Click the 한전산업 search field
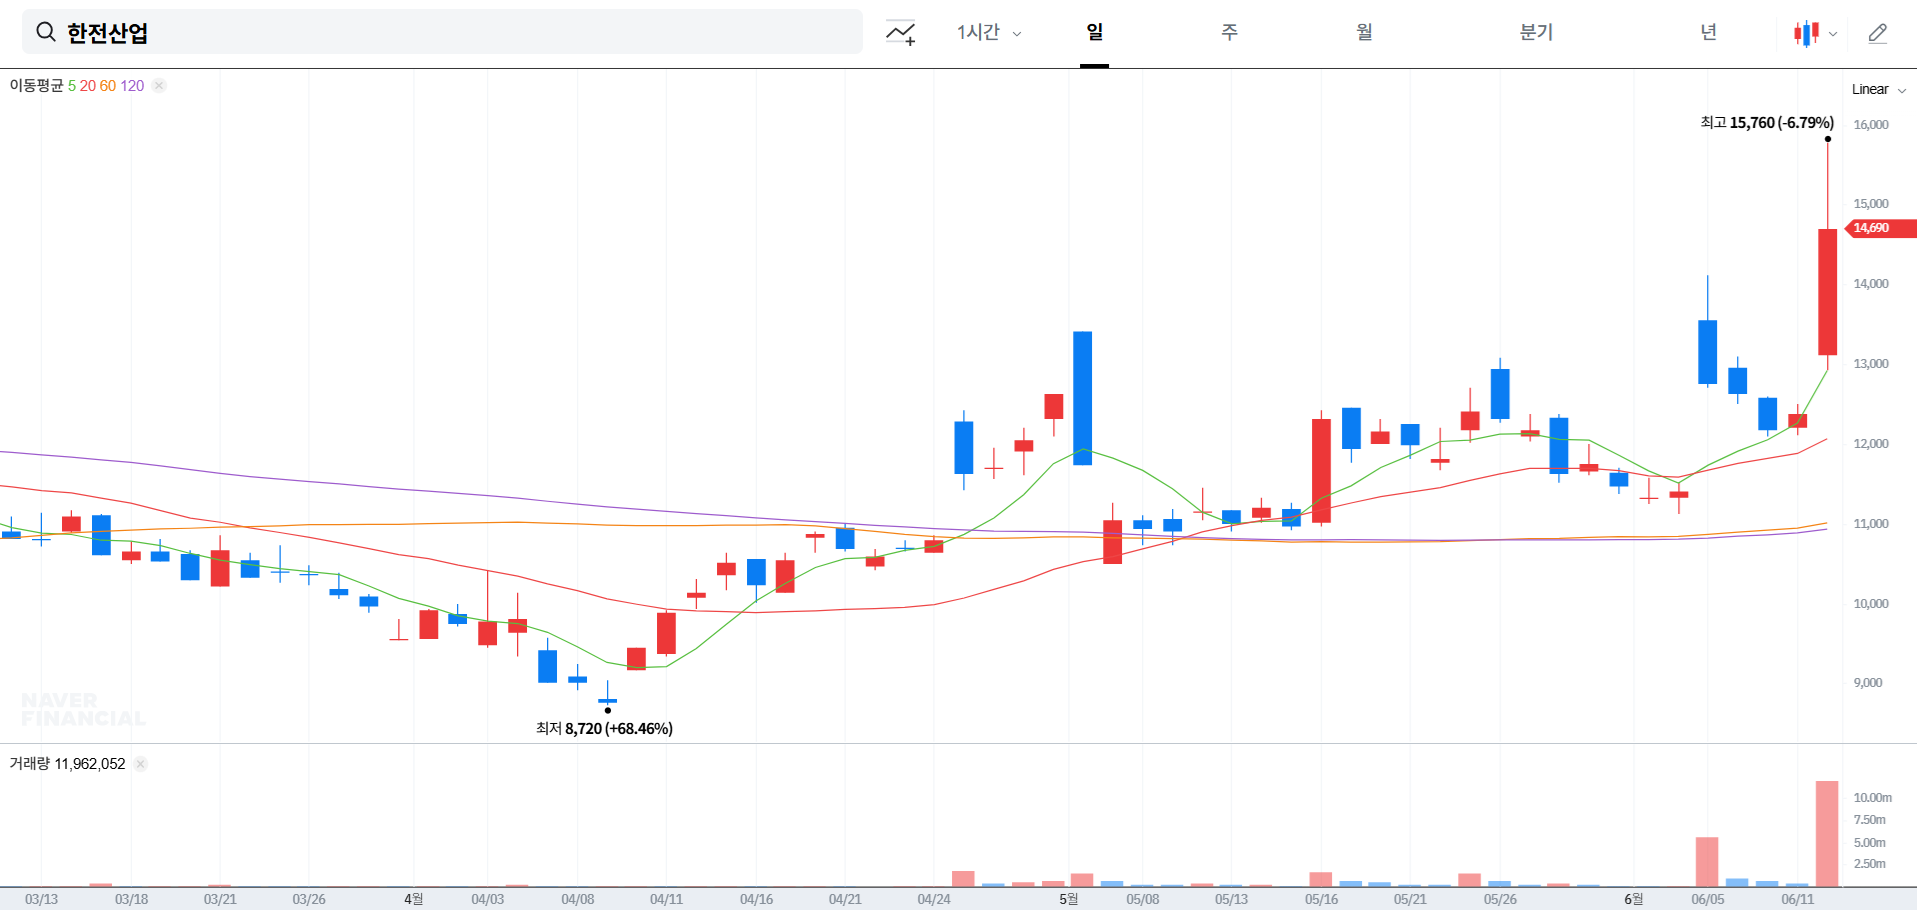 pyautogui.click(x=442, y=32)
